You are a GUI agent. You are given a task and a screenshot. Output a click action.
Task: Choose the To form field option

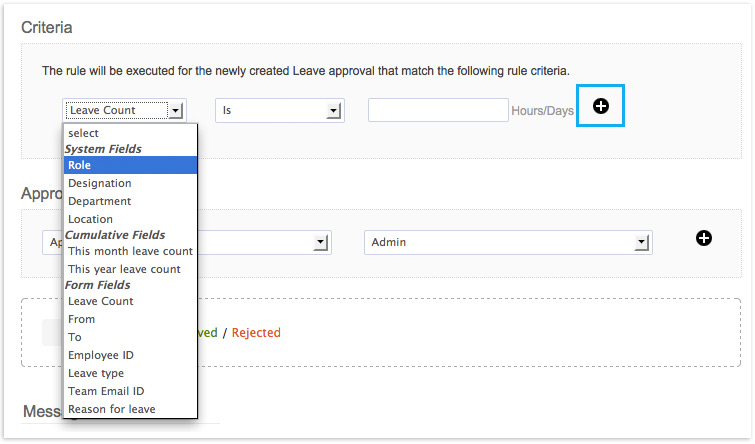point(130,337)
